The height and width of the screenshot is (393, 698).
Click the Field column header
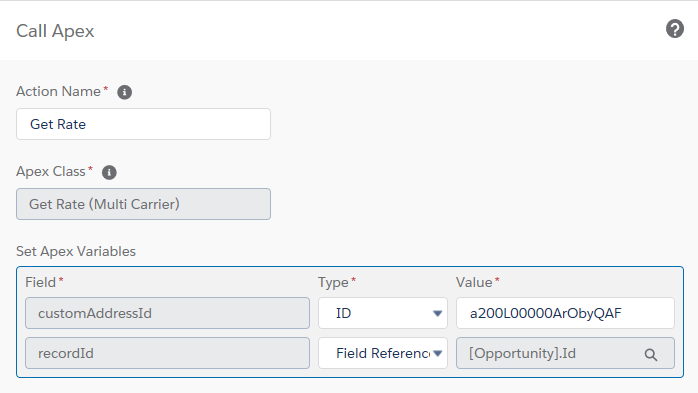coord(41,282)
